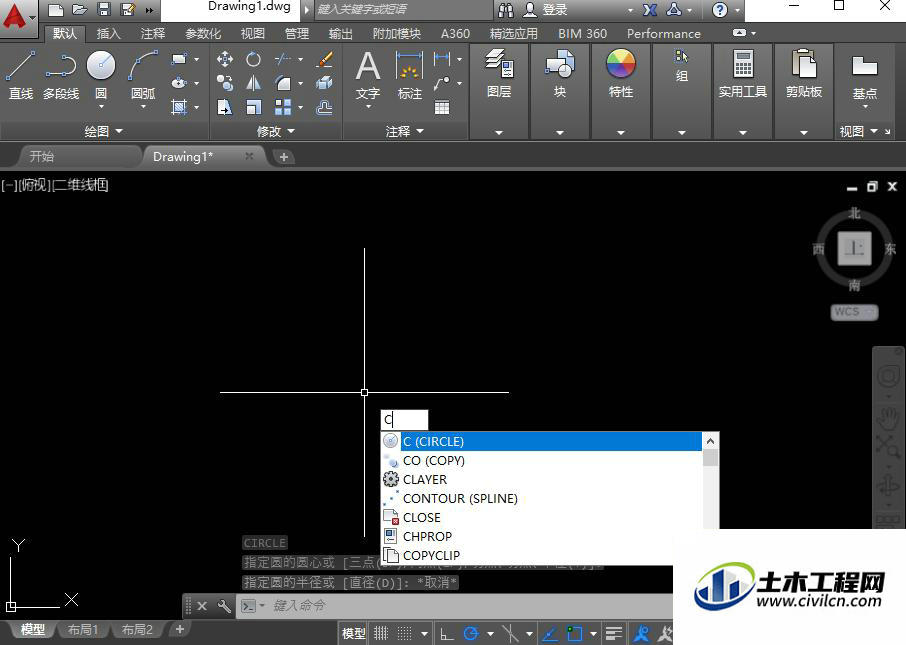Image resolution: width=906 pixels, height=645 pixels.
Task: Toggle the grid display in status bar
Action: 381,633
